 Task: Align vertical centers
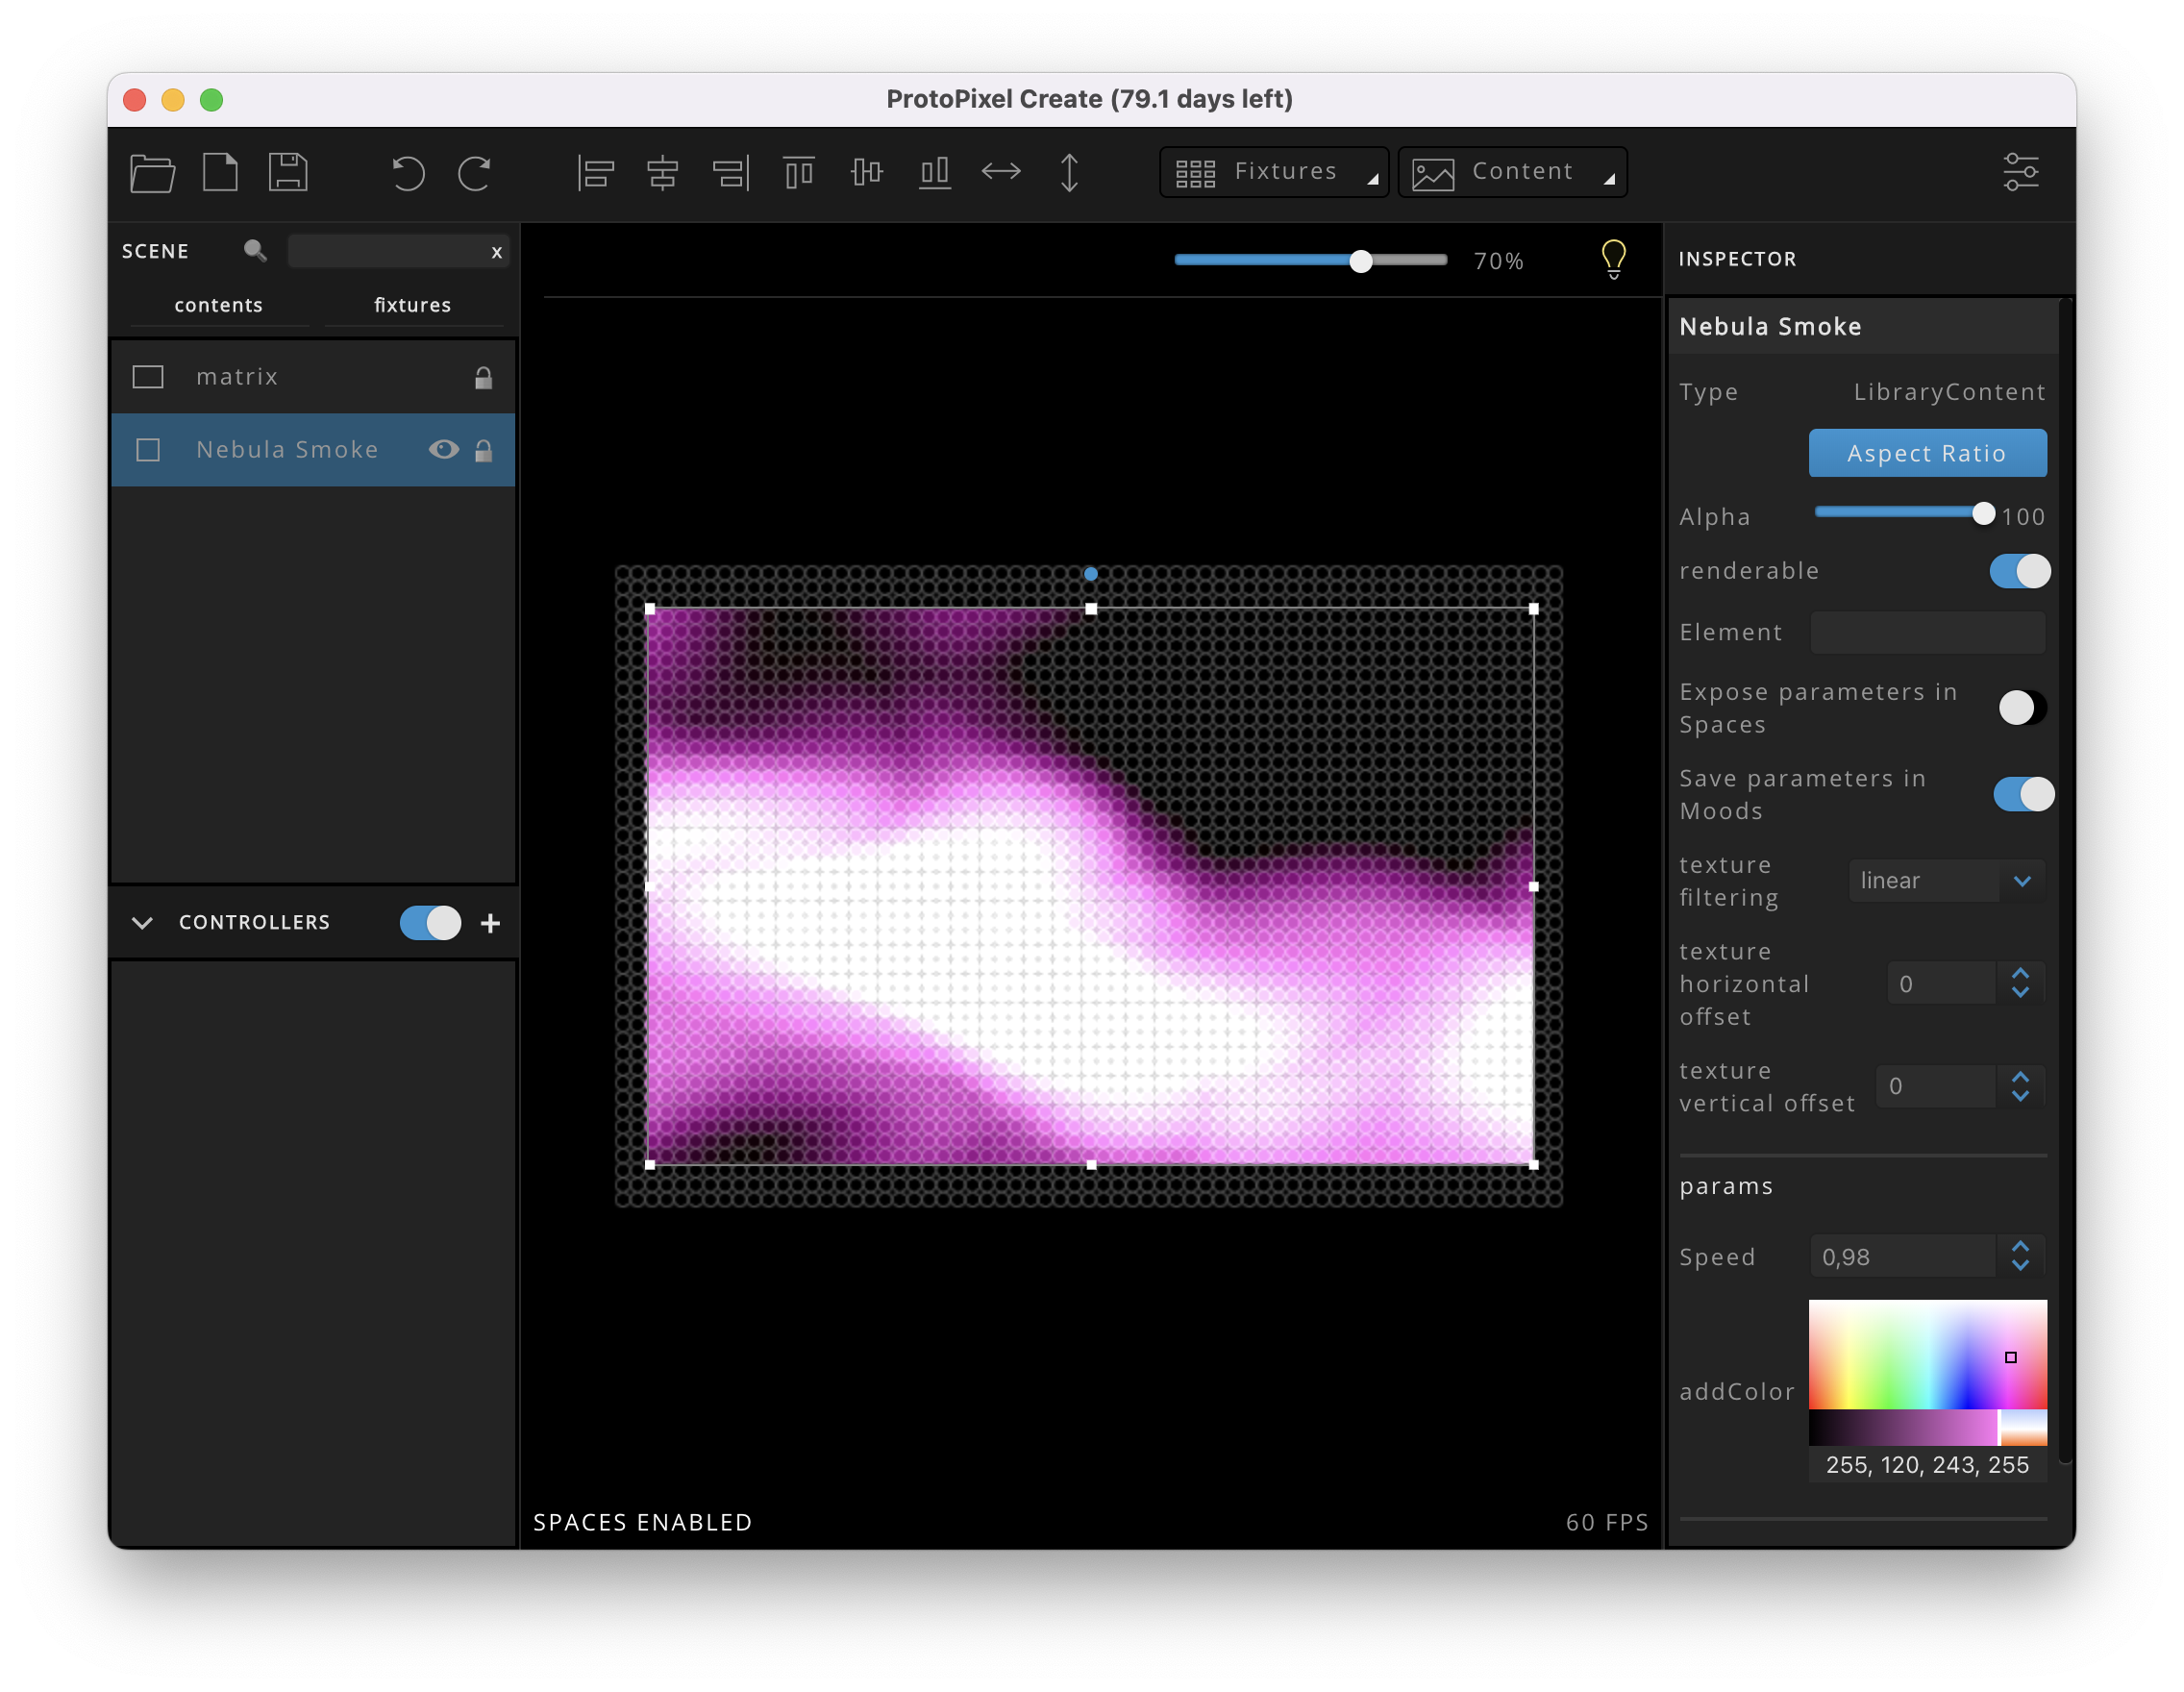(866, 173)
